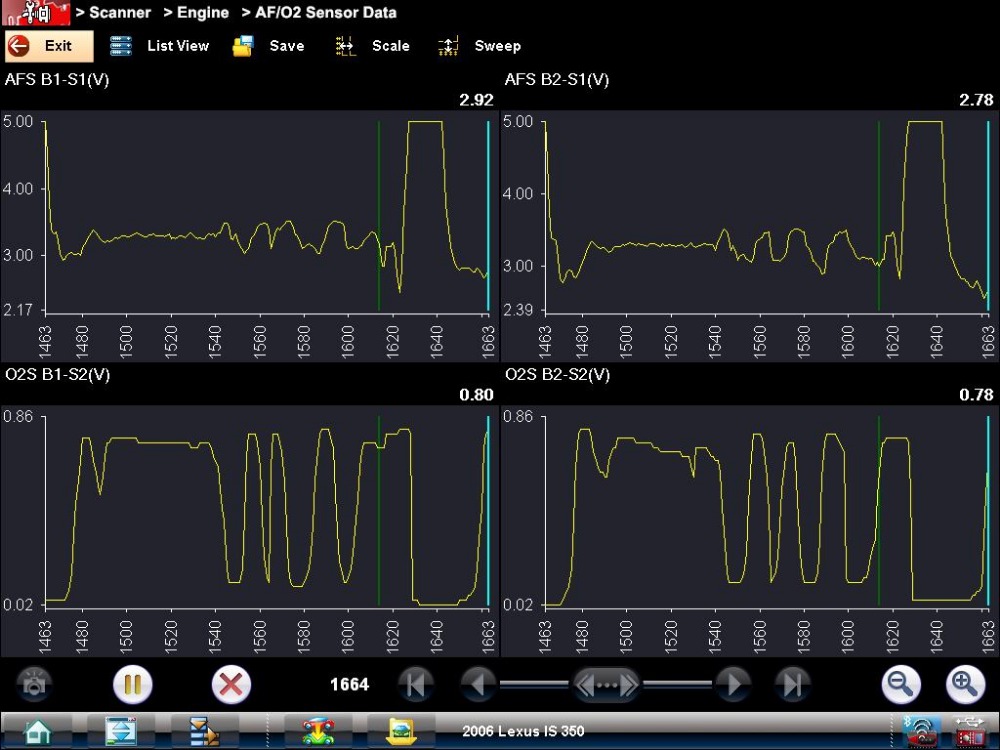Select the AFS B2-S1(V) graph title
Image resolution: width=1000 pixels, height=750 pixels.
tap(557, 80)
